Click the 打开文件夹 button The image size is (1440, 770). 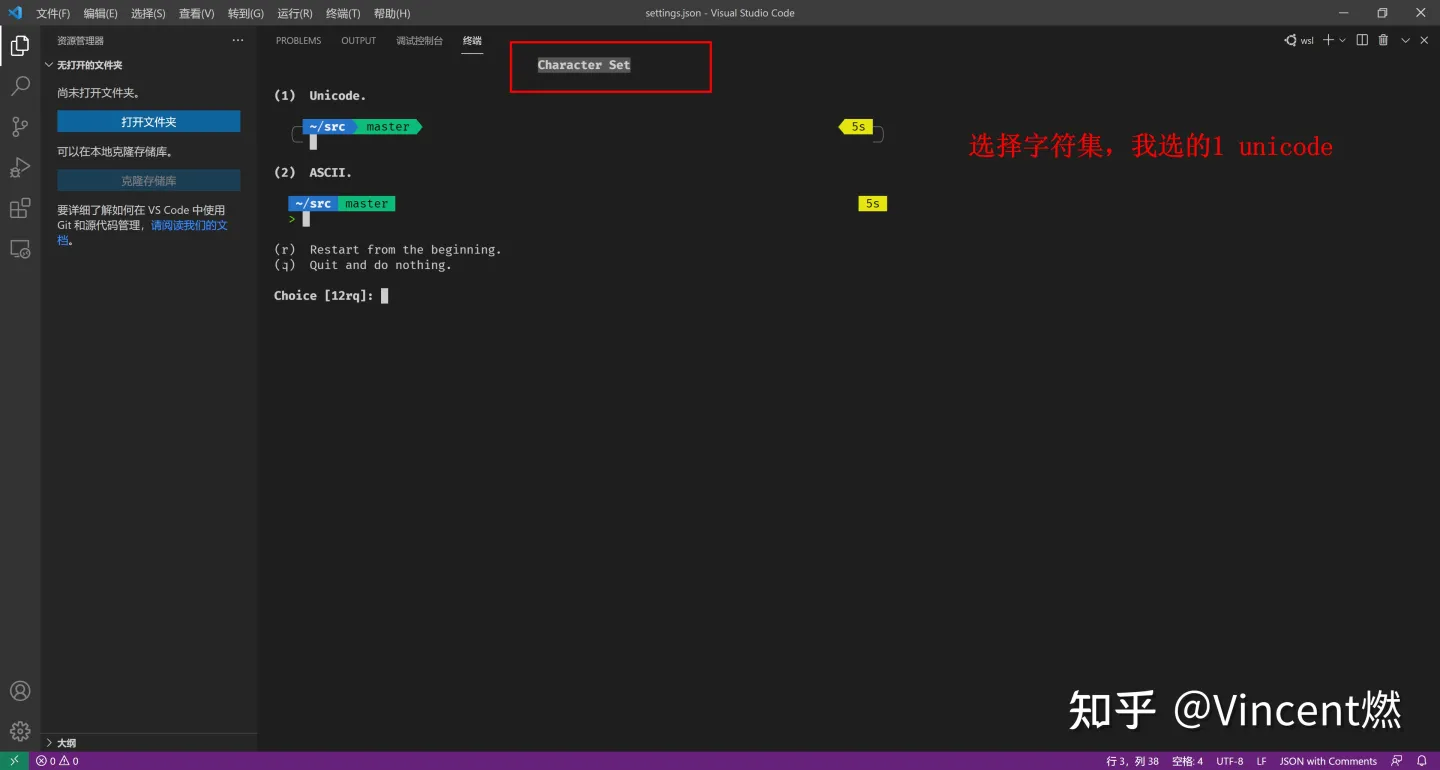148,121
